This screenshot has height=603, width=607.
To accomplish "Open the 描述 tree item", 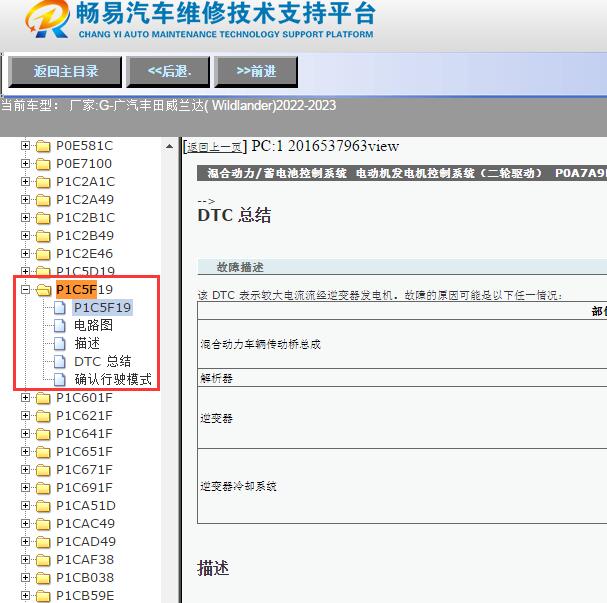I will pyautogui.click(x=87, y=344).
